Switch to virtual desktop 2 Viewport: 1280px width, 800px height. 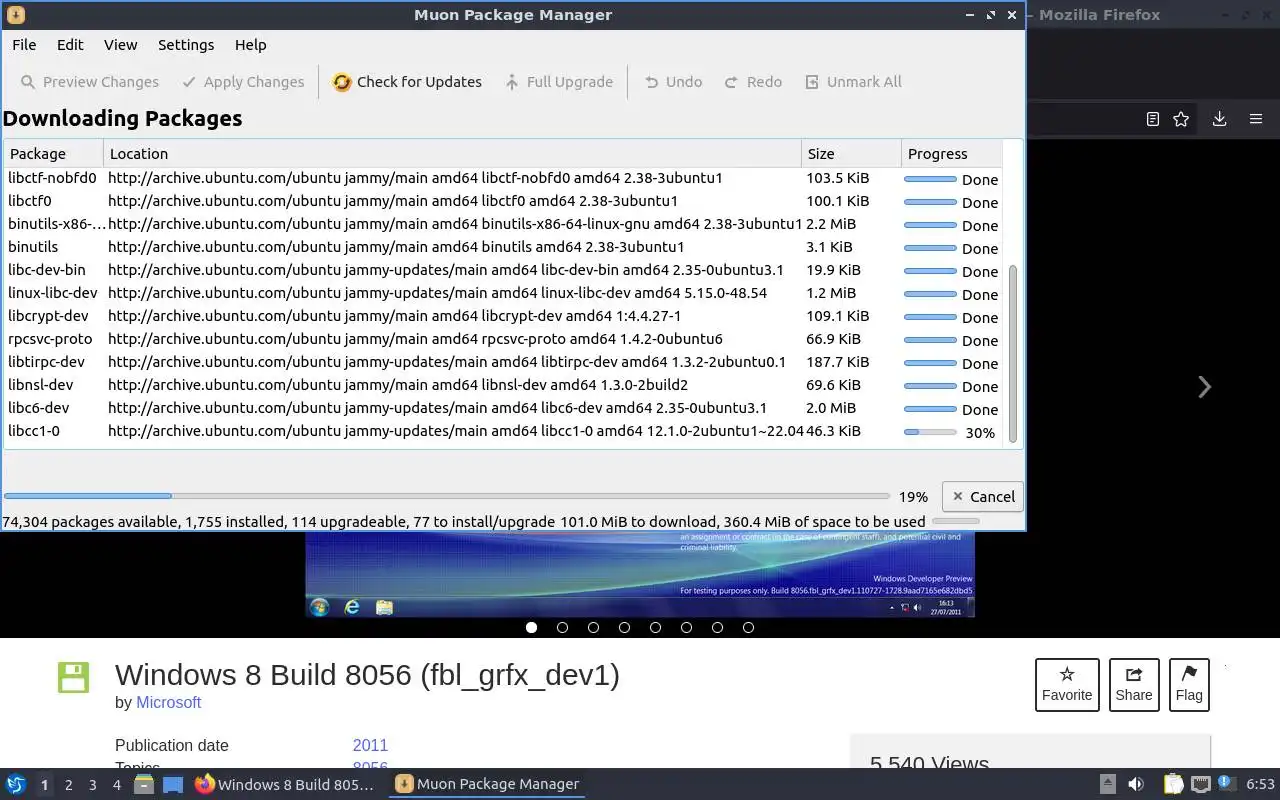(68, 785)
